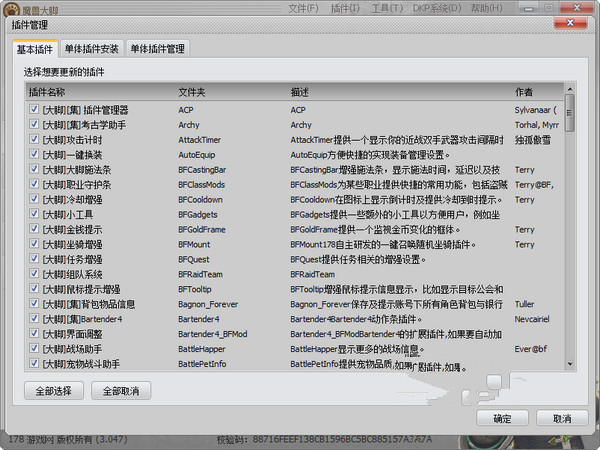Click author name Tuller
The image size is (600, 450).
tap(524, 304)
